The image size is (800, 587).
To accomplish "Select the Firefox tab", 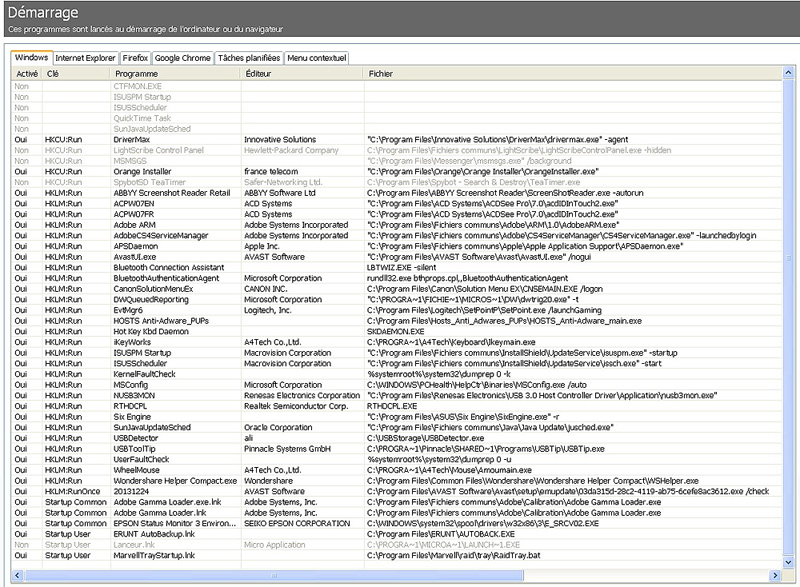I will click(x=135, y=58).
